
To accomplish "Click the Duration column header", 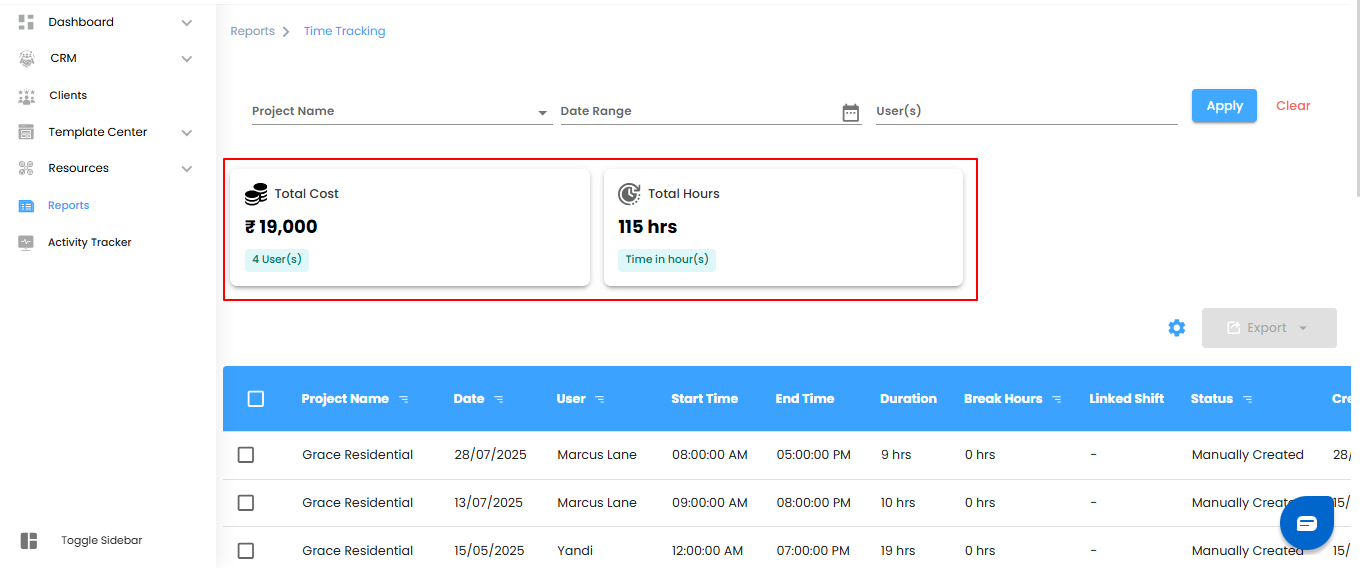I will 908,399.
